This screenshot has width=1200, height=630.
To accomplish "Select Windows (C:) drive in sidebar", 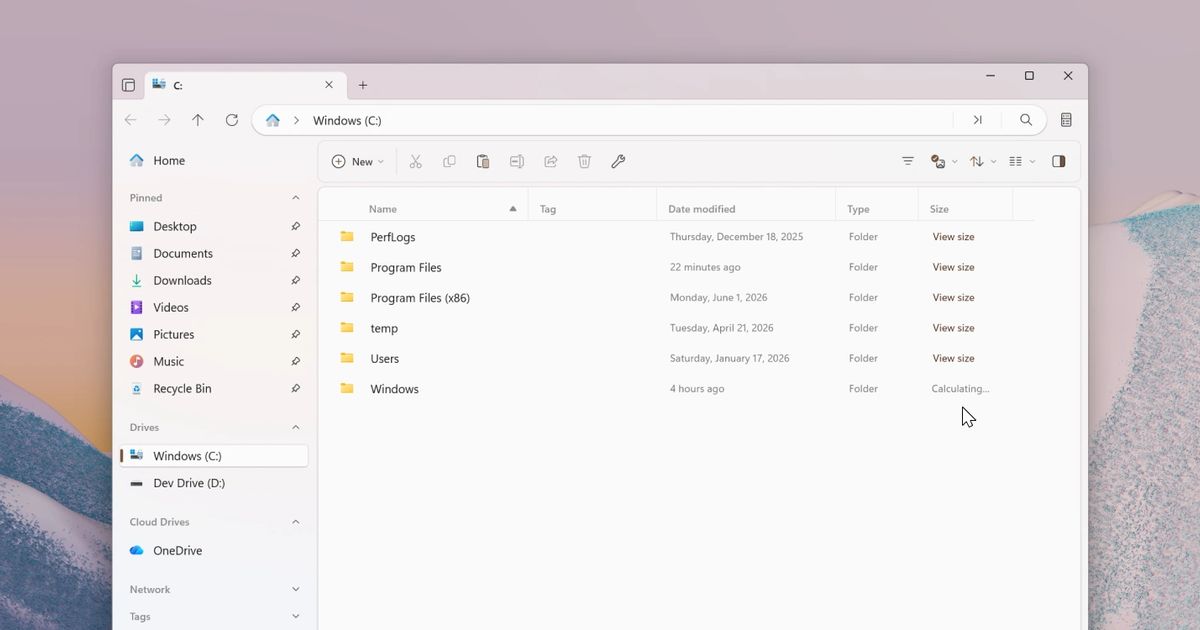I will click(x=214, y=456).
